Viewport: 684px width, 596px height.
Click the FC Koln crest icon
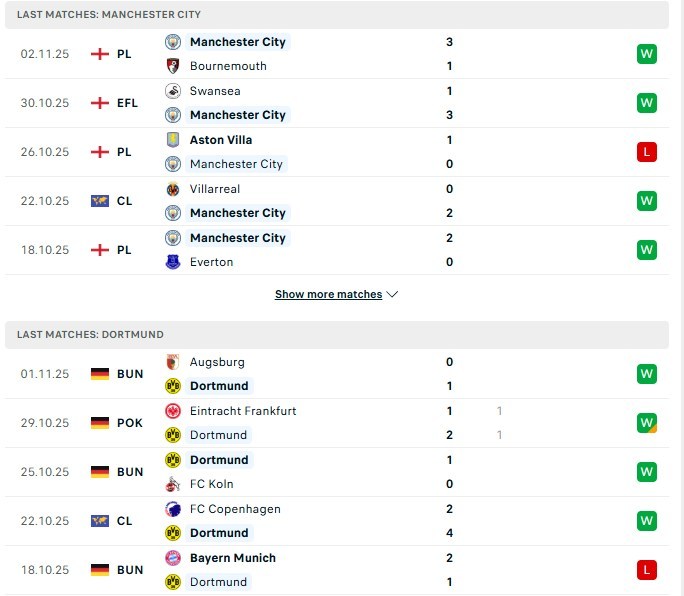coord(172,484)
